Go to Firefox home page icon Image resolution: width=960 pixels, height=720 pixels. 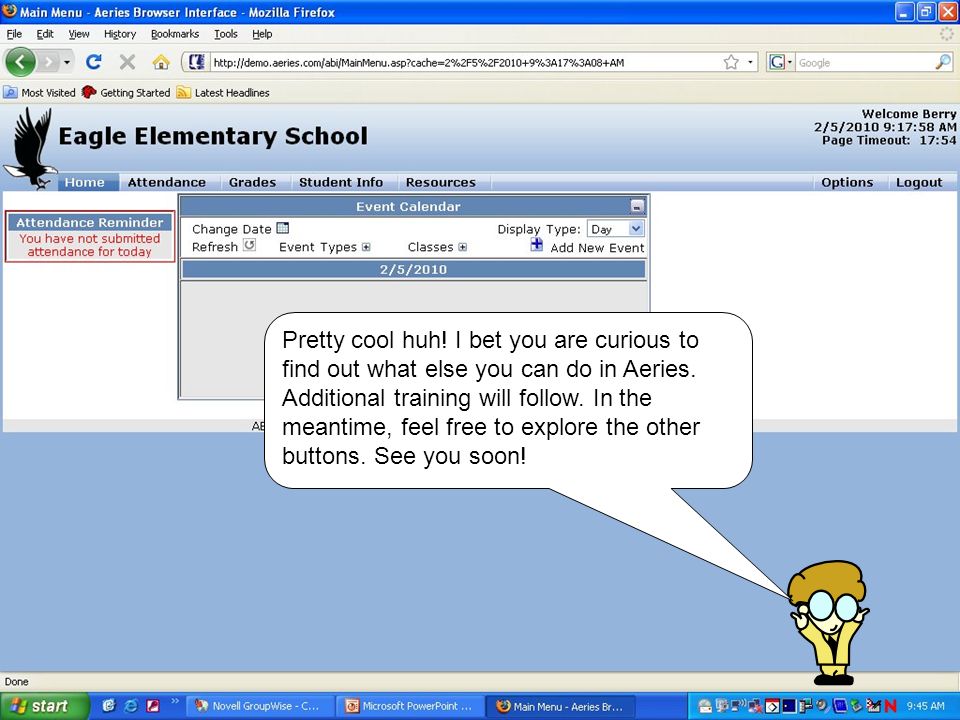pos(160,62)
